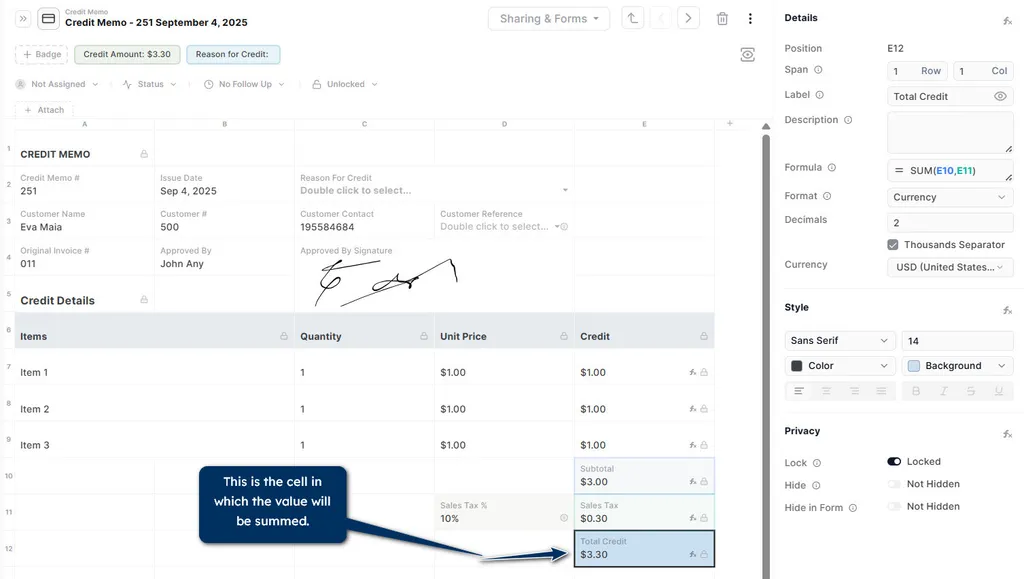Open the No Follow Up menu
This screenshot has height=579, width=1024.
click(x=244, y=85)
